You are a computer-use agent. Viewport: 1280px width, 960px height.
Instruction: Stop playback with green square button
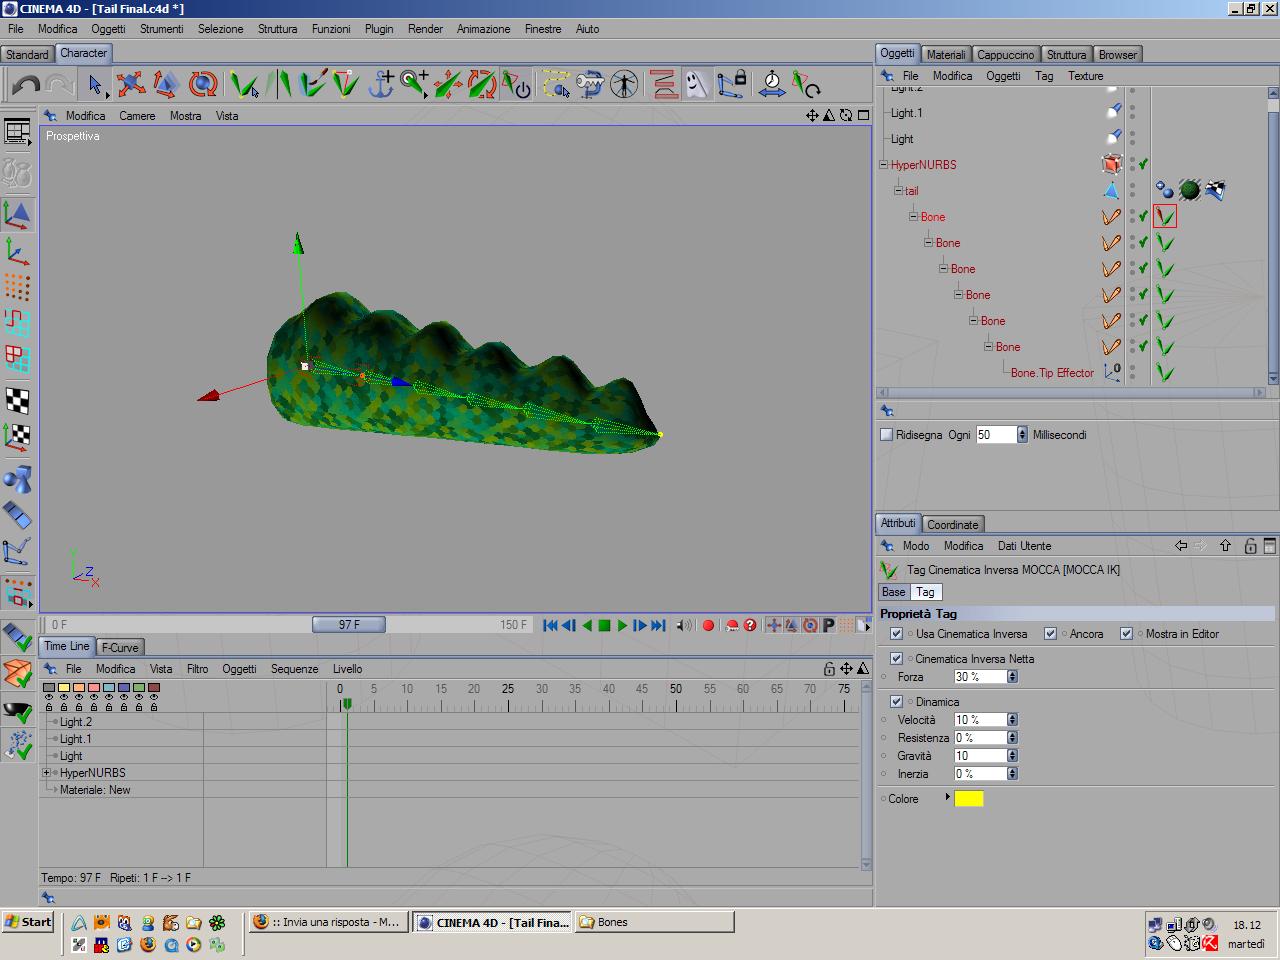click(x=604, y=625)
